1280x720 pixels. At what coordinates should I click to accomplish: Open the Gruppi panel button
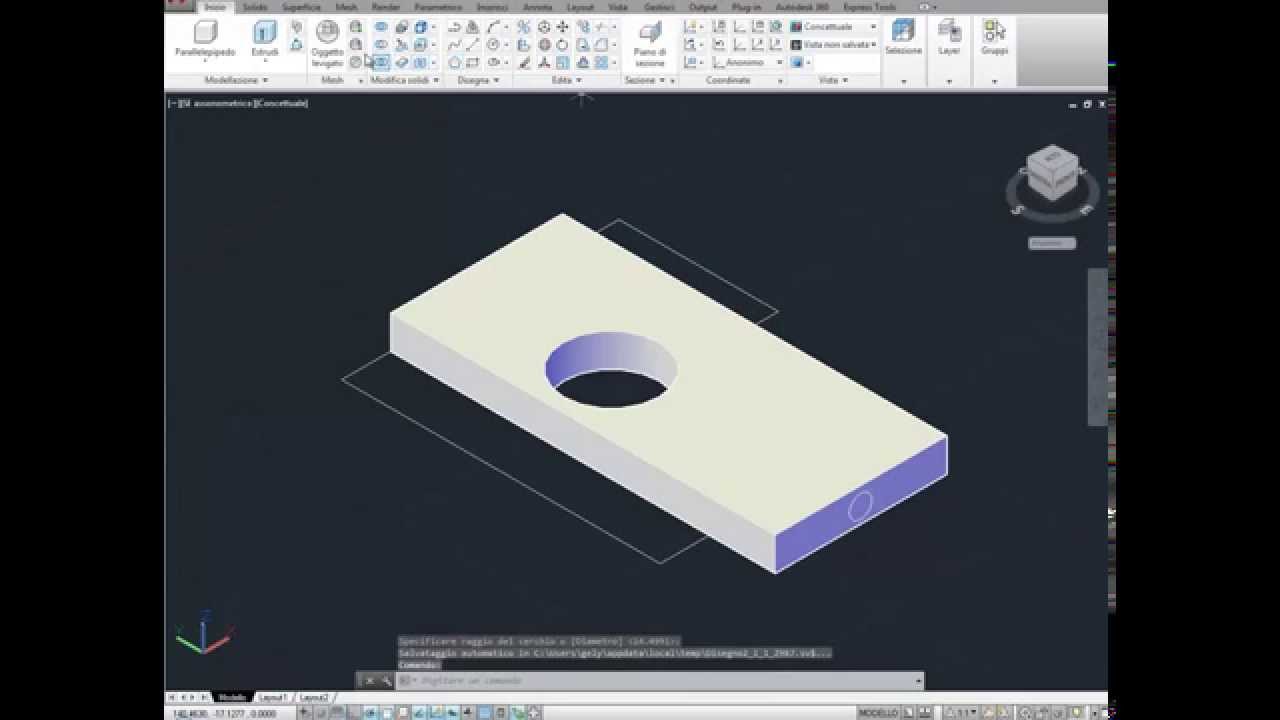(x=994, y=38)
